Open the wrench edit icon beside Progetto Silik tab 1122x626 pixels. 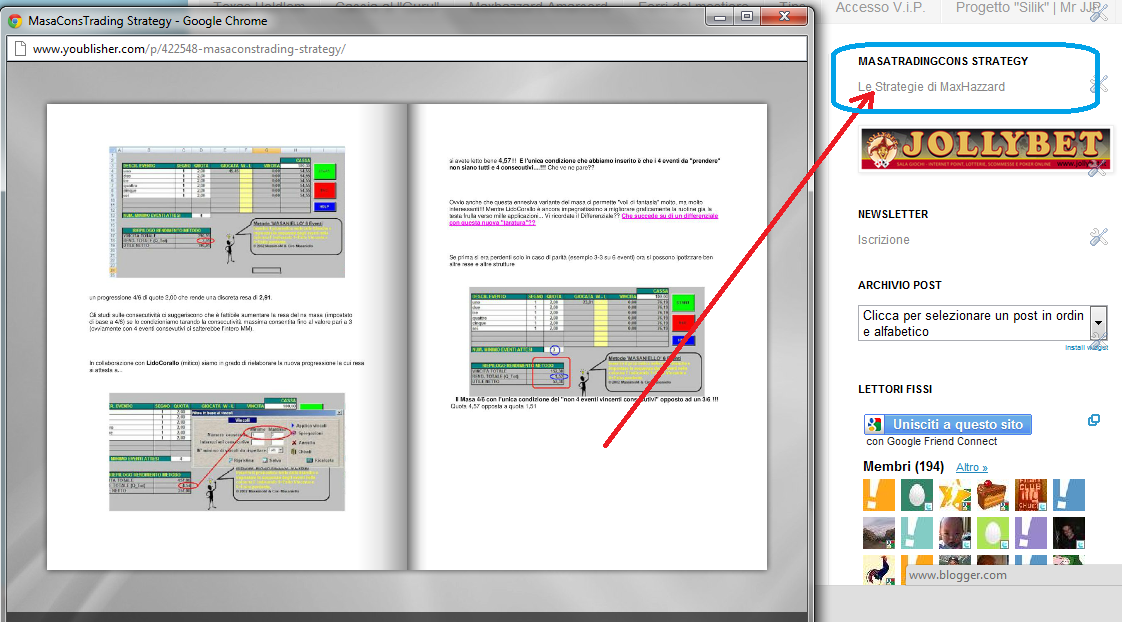(1098, 13)
